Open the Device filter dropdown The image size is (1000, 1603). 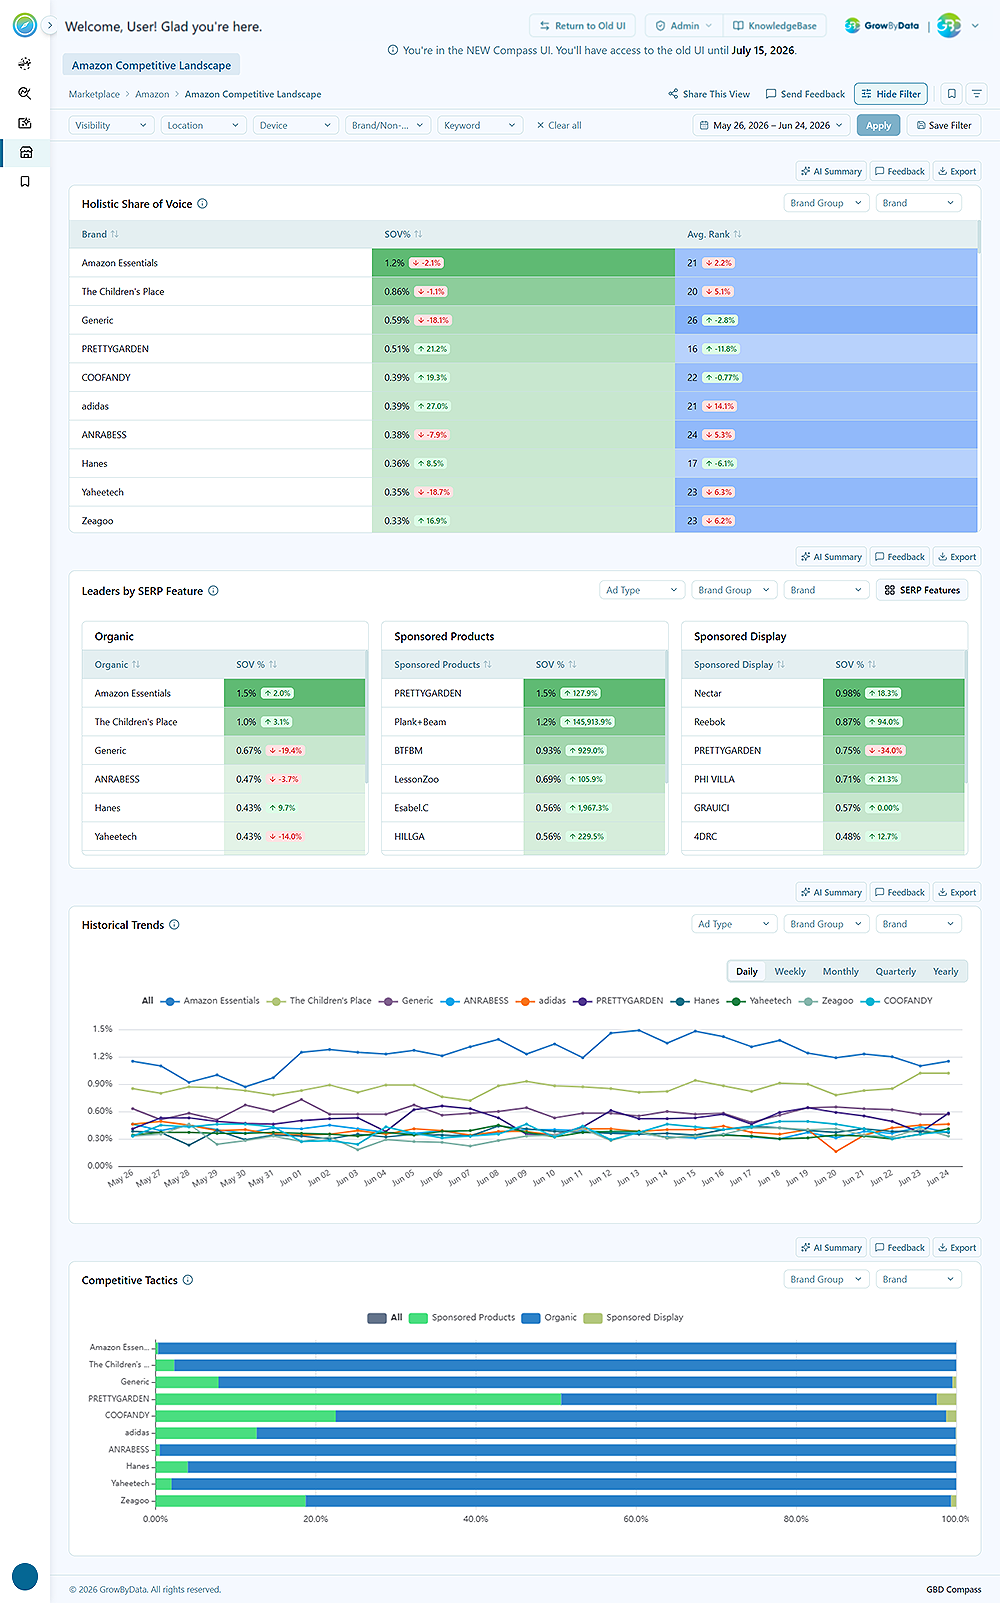[296, 125]
